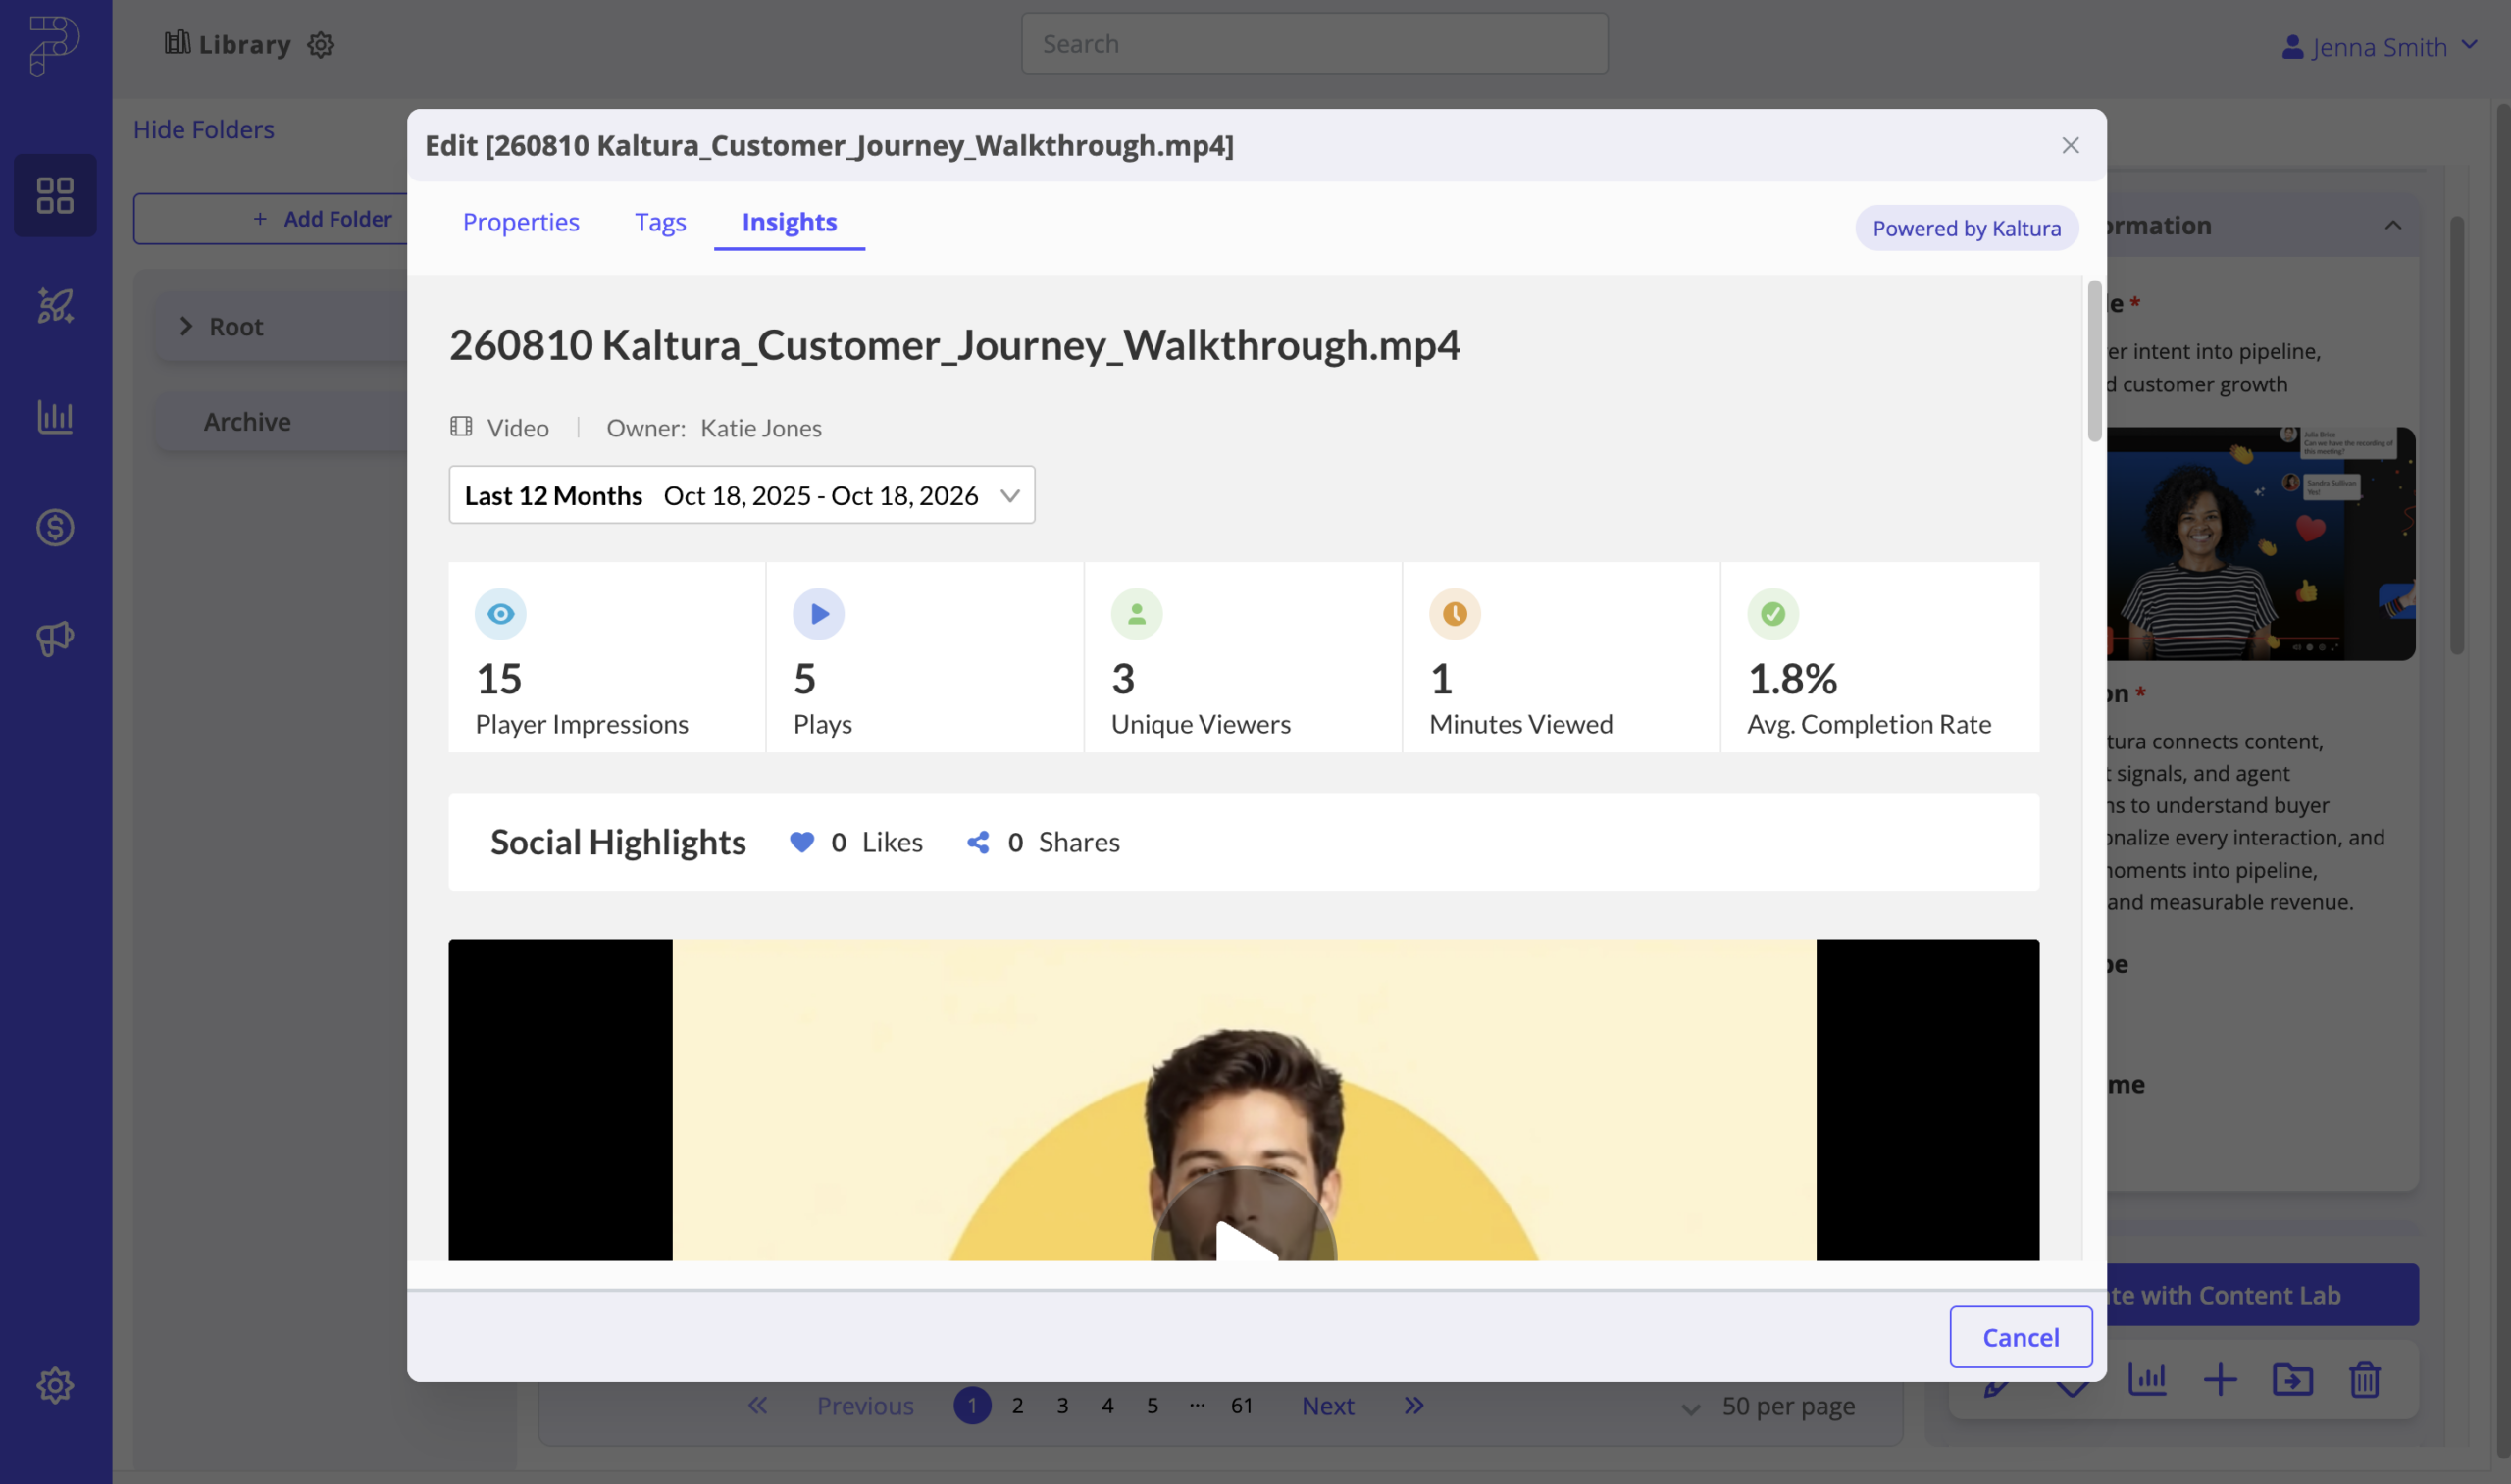Go to page 61
This screenshot has height=1484, width=2511.
click(x=1241, y=1406)
